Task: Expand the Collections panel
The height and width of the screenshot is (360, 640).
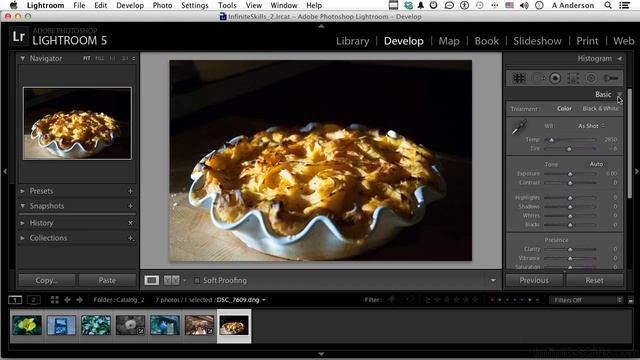Action: pos(22,238)
